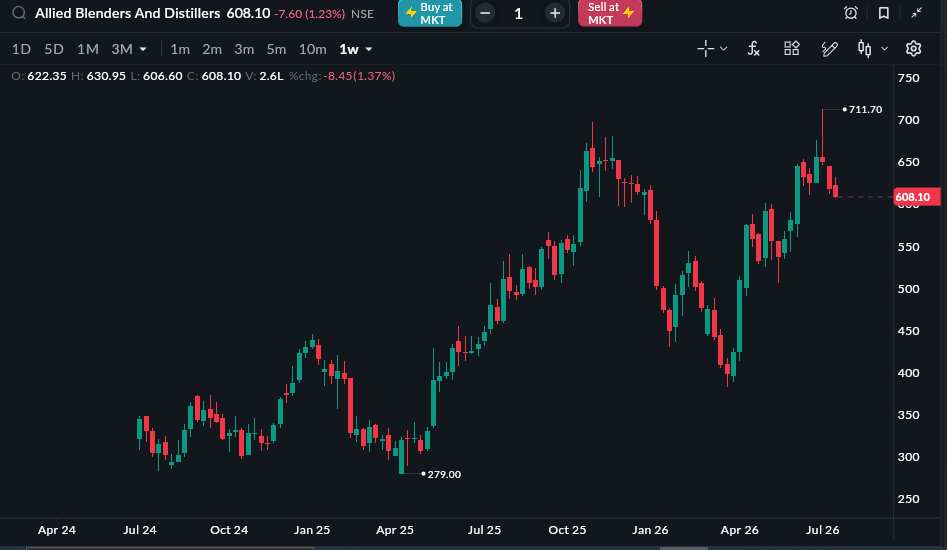Open the drawing tools pencil-ruler icon
Viewport: 947px width, 550px height.
pos(830,48)
